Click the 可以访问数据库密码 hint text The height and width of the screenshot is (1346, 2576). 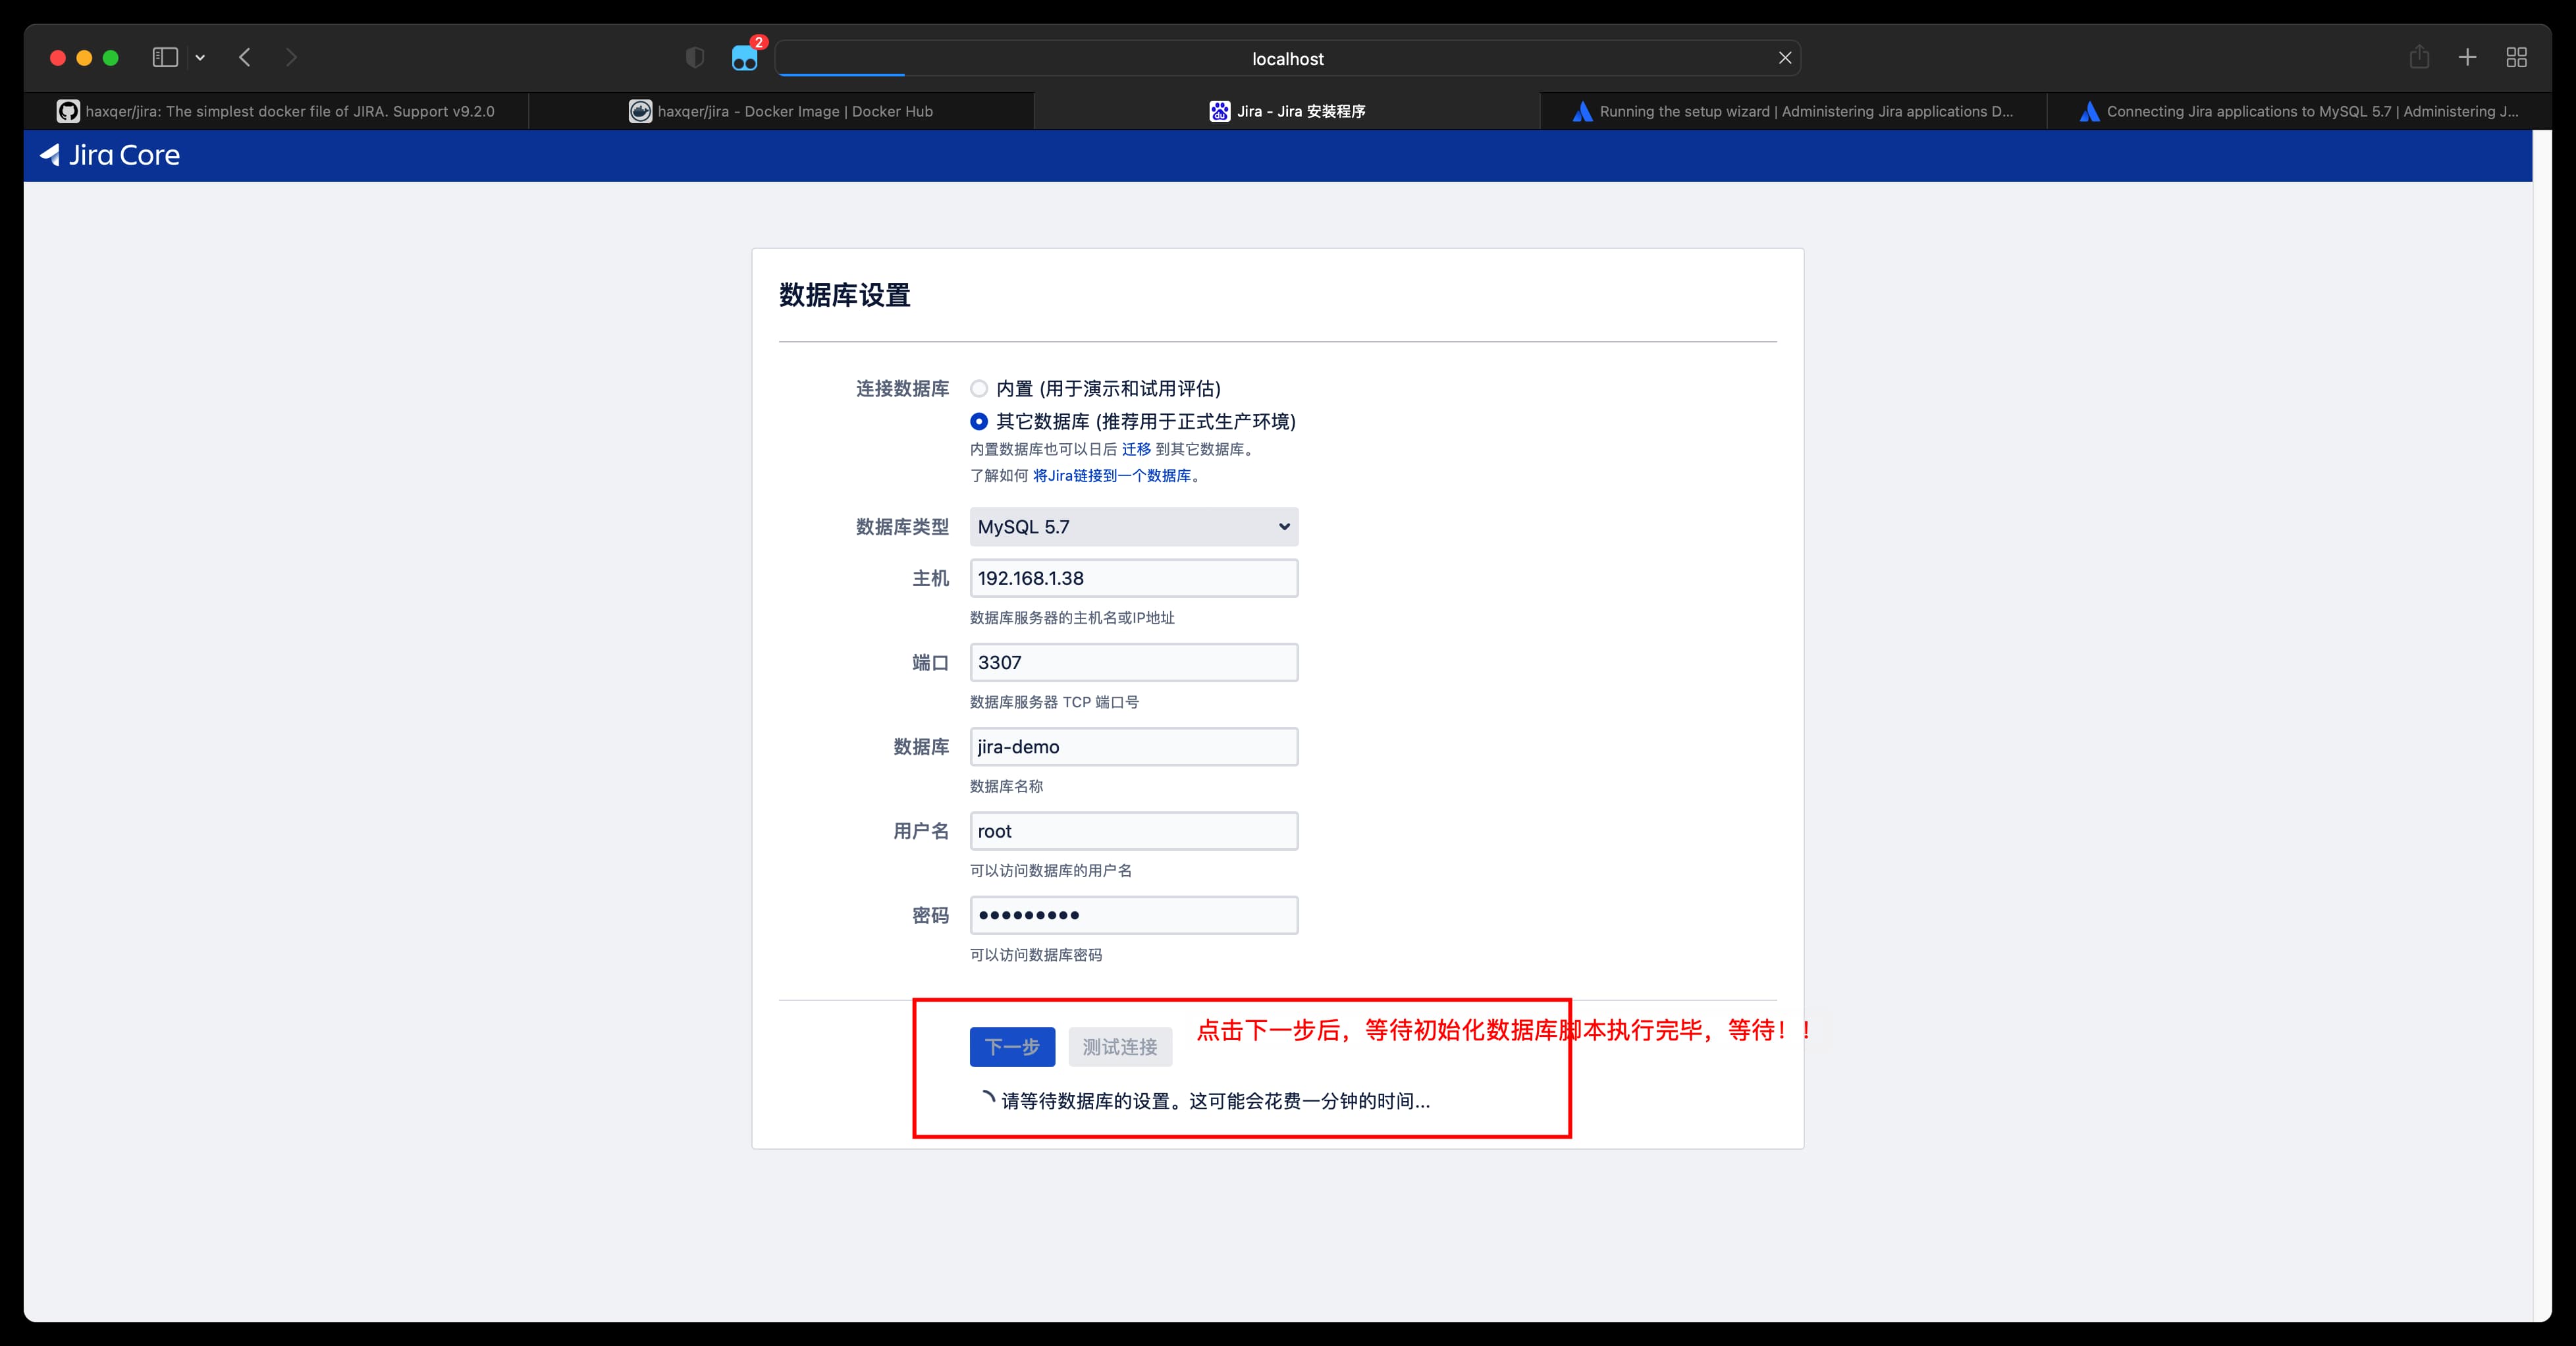point(1036,955)
